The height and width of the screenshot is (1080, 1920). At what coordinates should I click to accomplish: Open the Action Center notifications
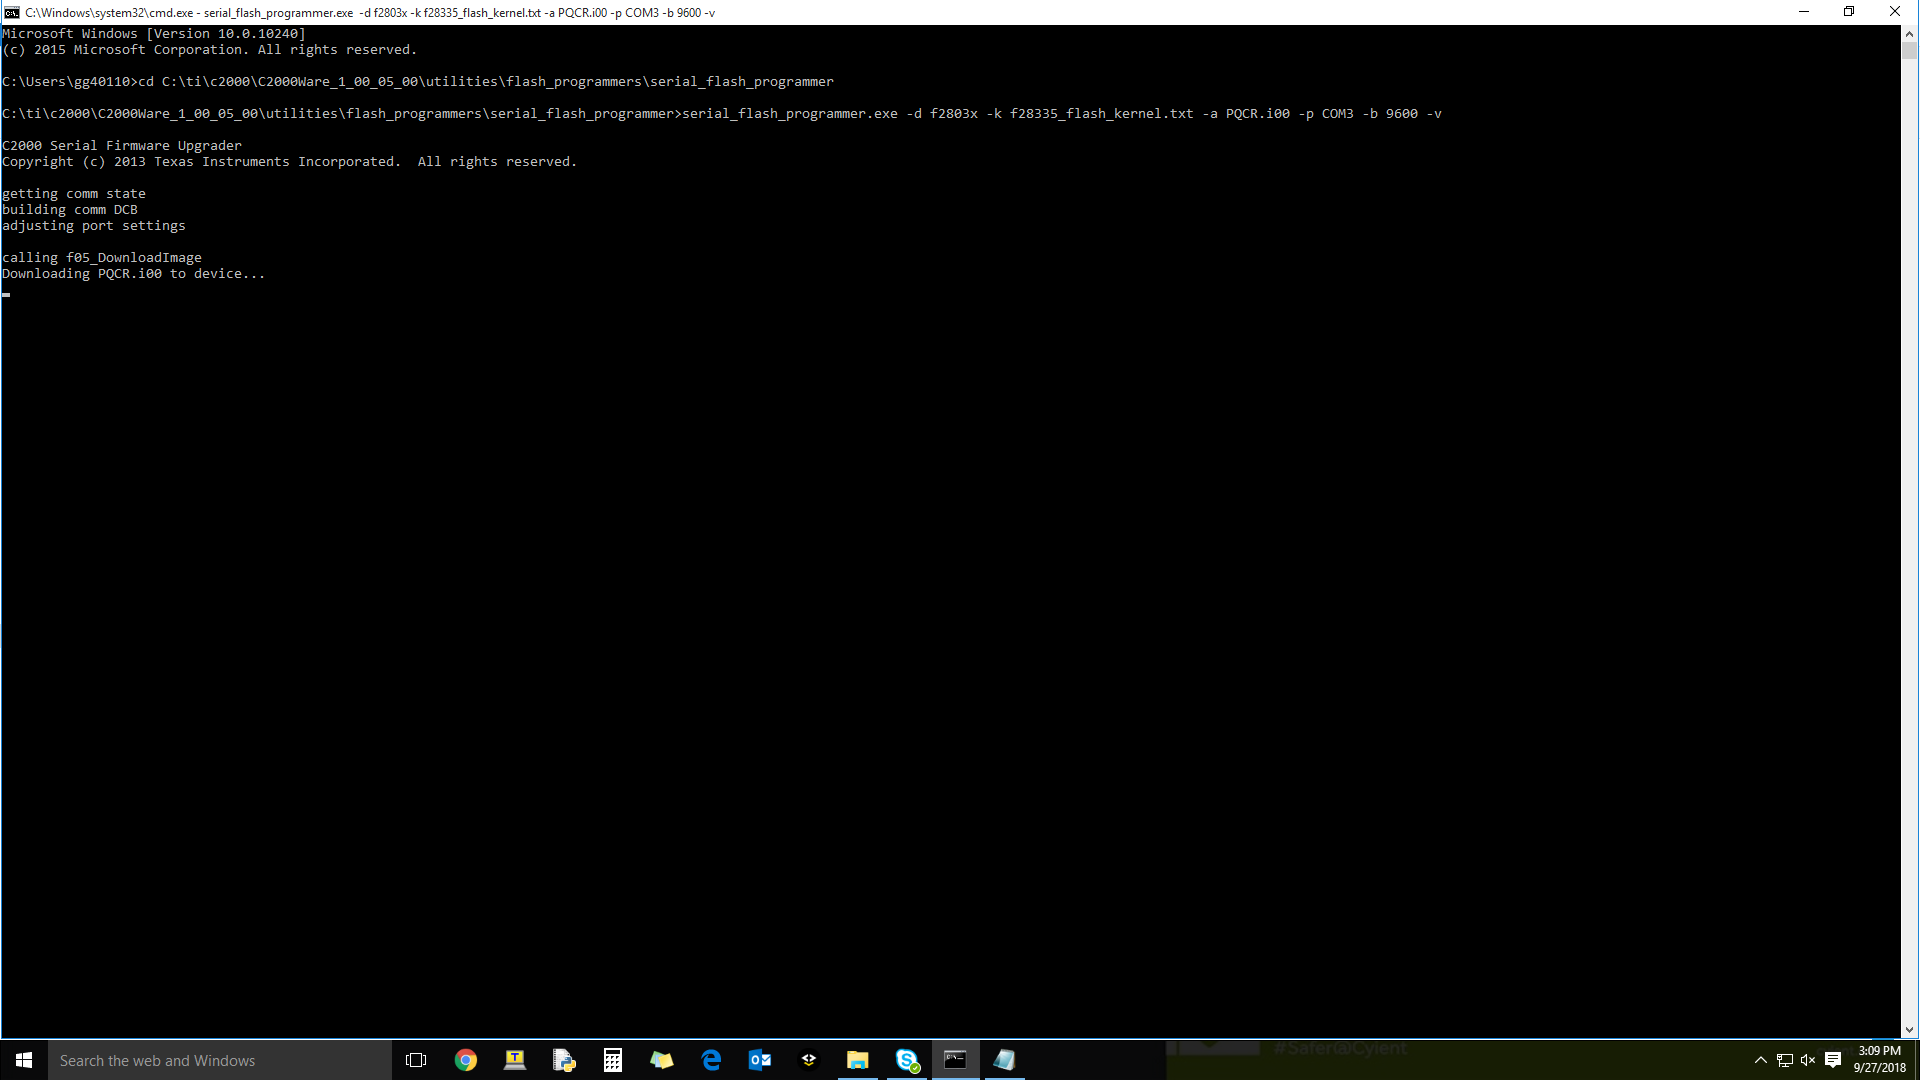point(1833,1060)
